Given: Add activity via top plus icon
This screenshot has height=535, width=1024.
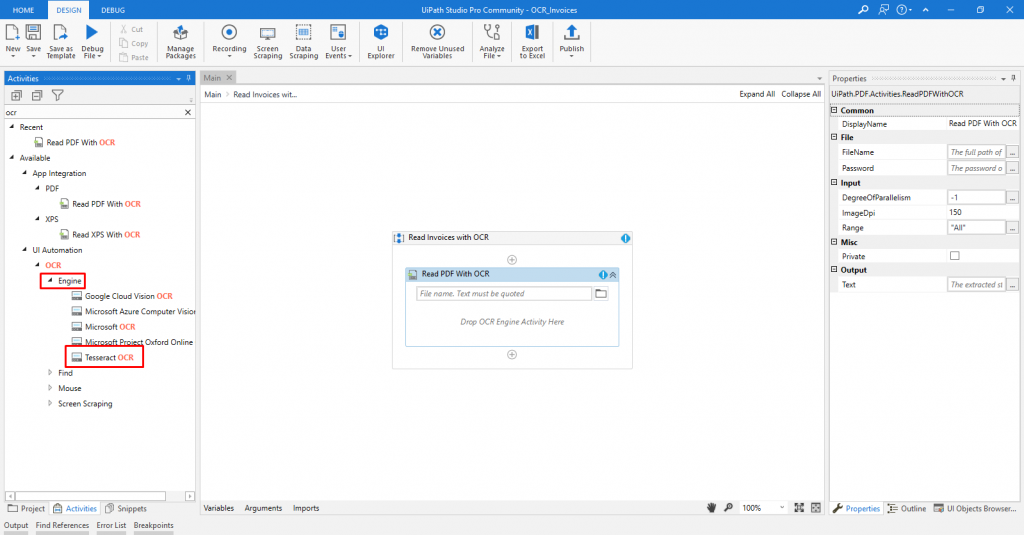Looking at the screenshot, I should (512, 260).
